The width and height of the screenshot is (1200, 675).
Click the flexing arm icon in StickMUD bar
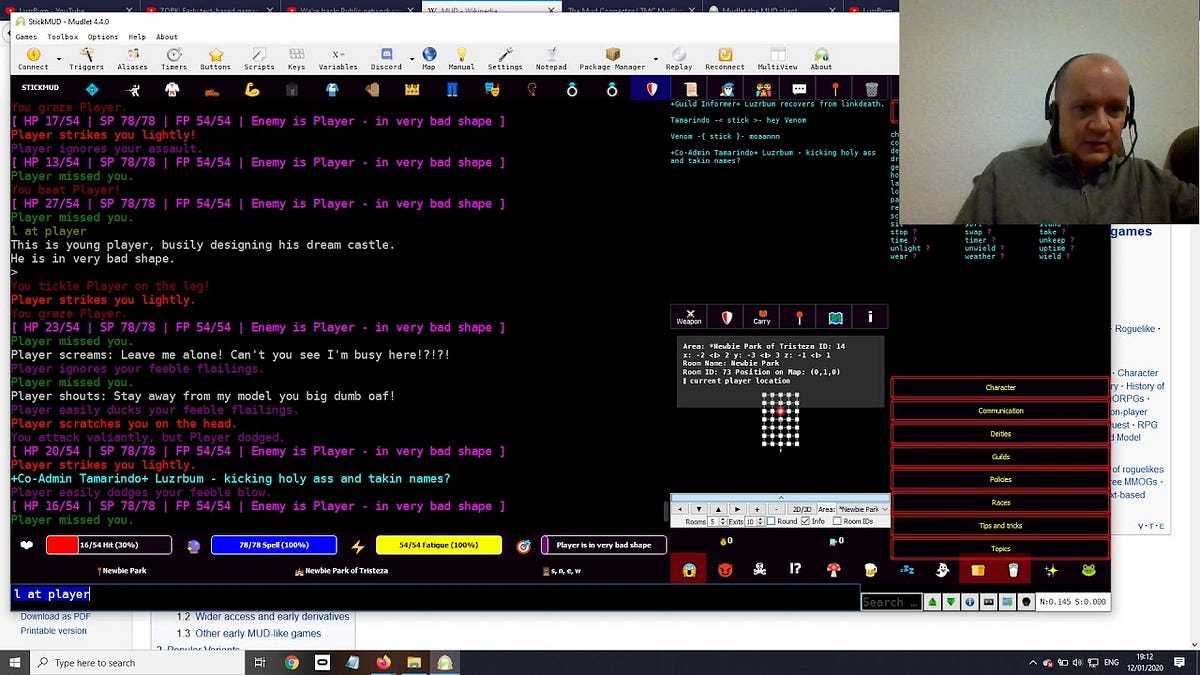tap(252, 89)
